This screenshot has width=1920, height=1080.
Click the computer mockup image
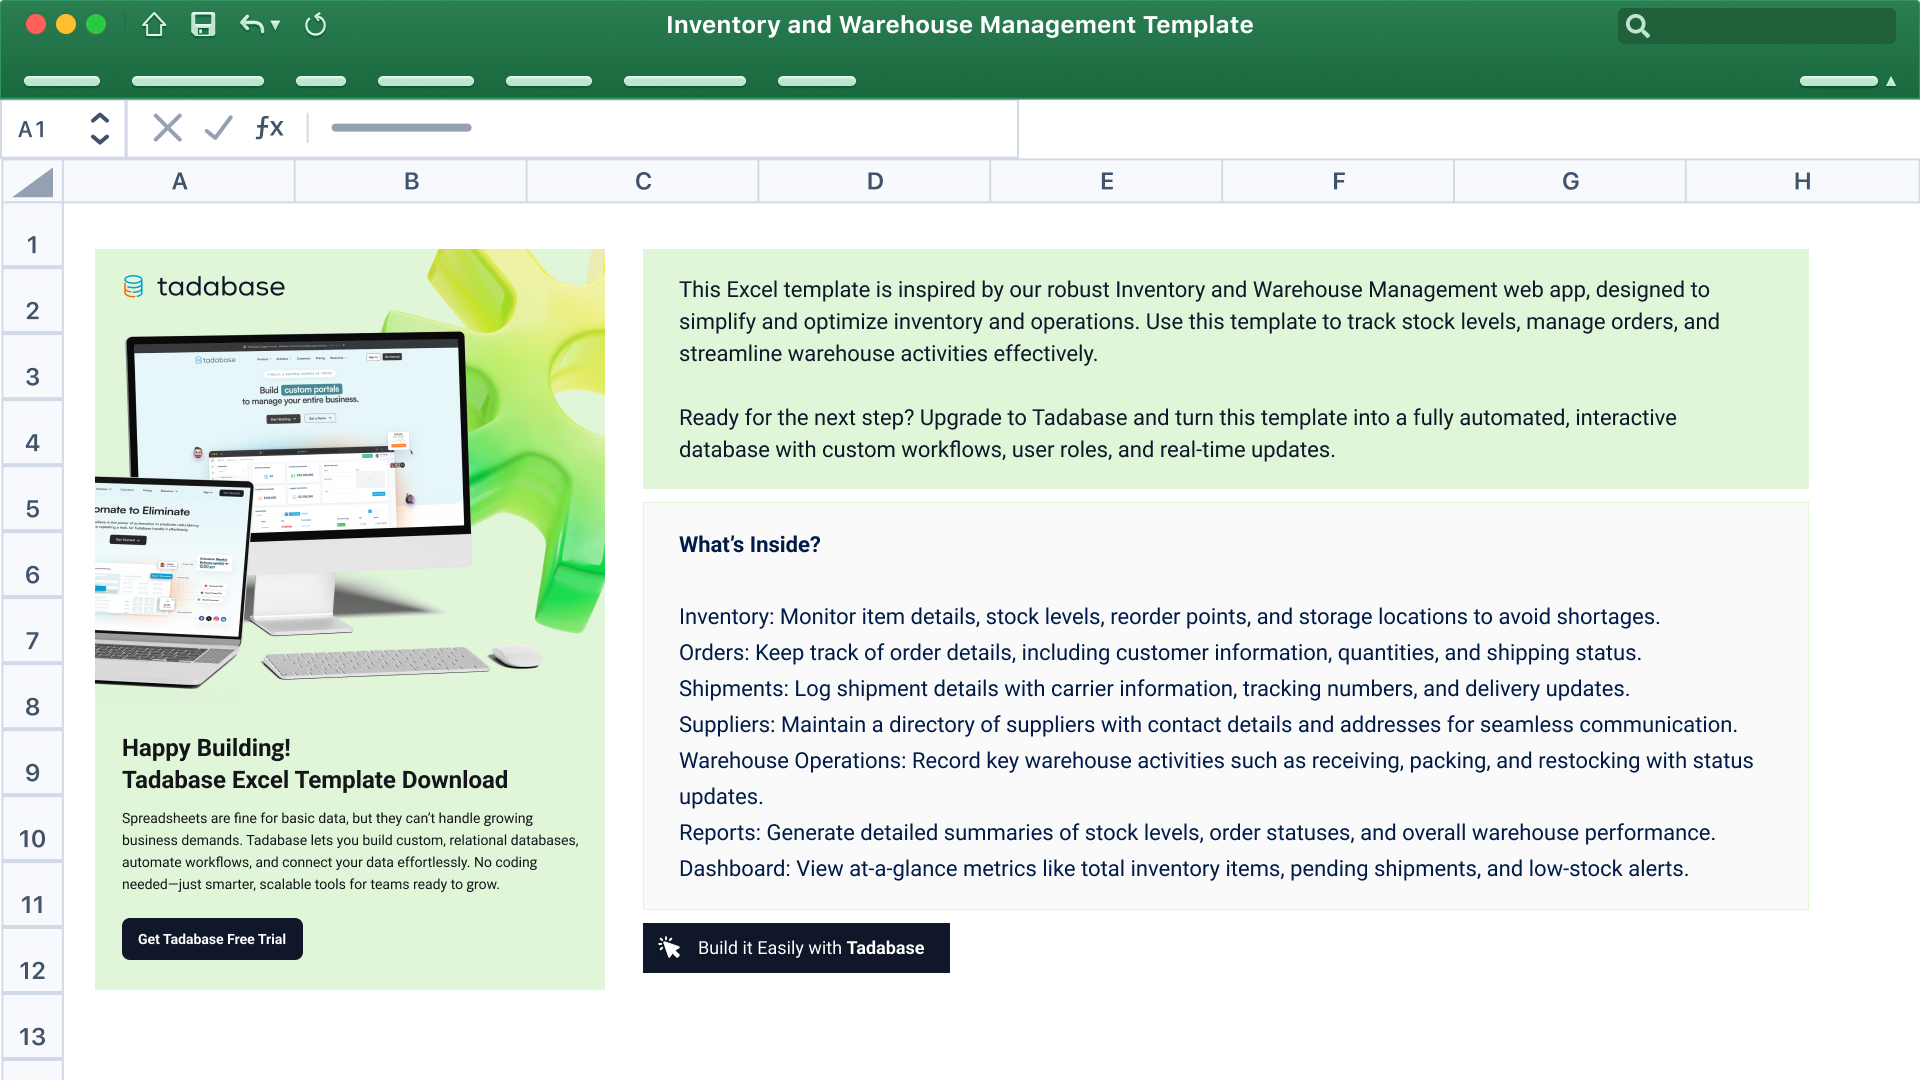(320, 510)
